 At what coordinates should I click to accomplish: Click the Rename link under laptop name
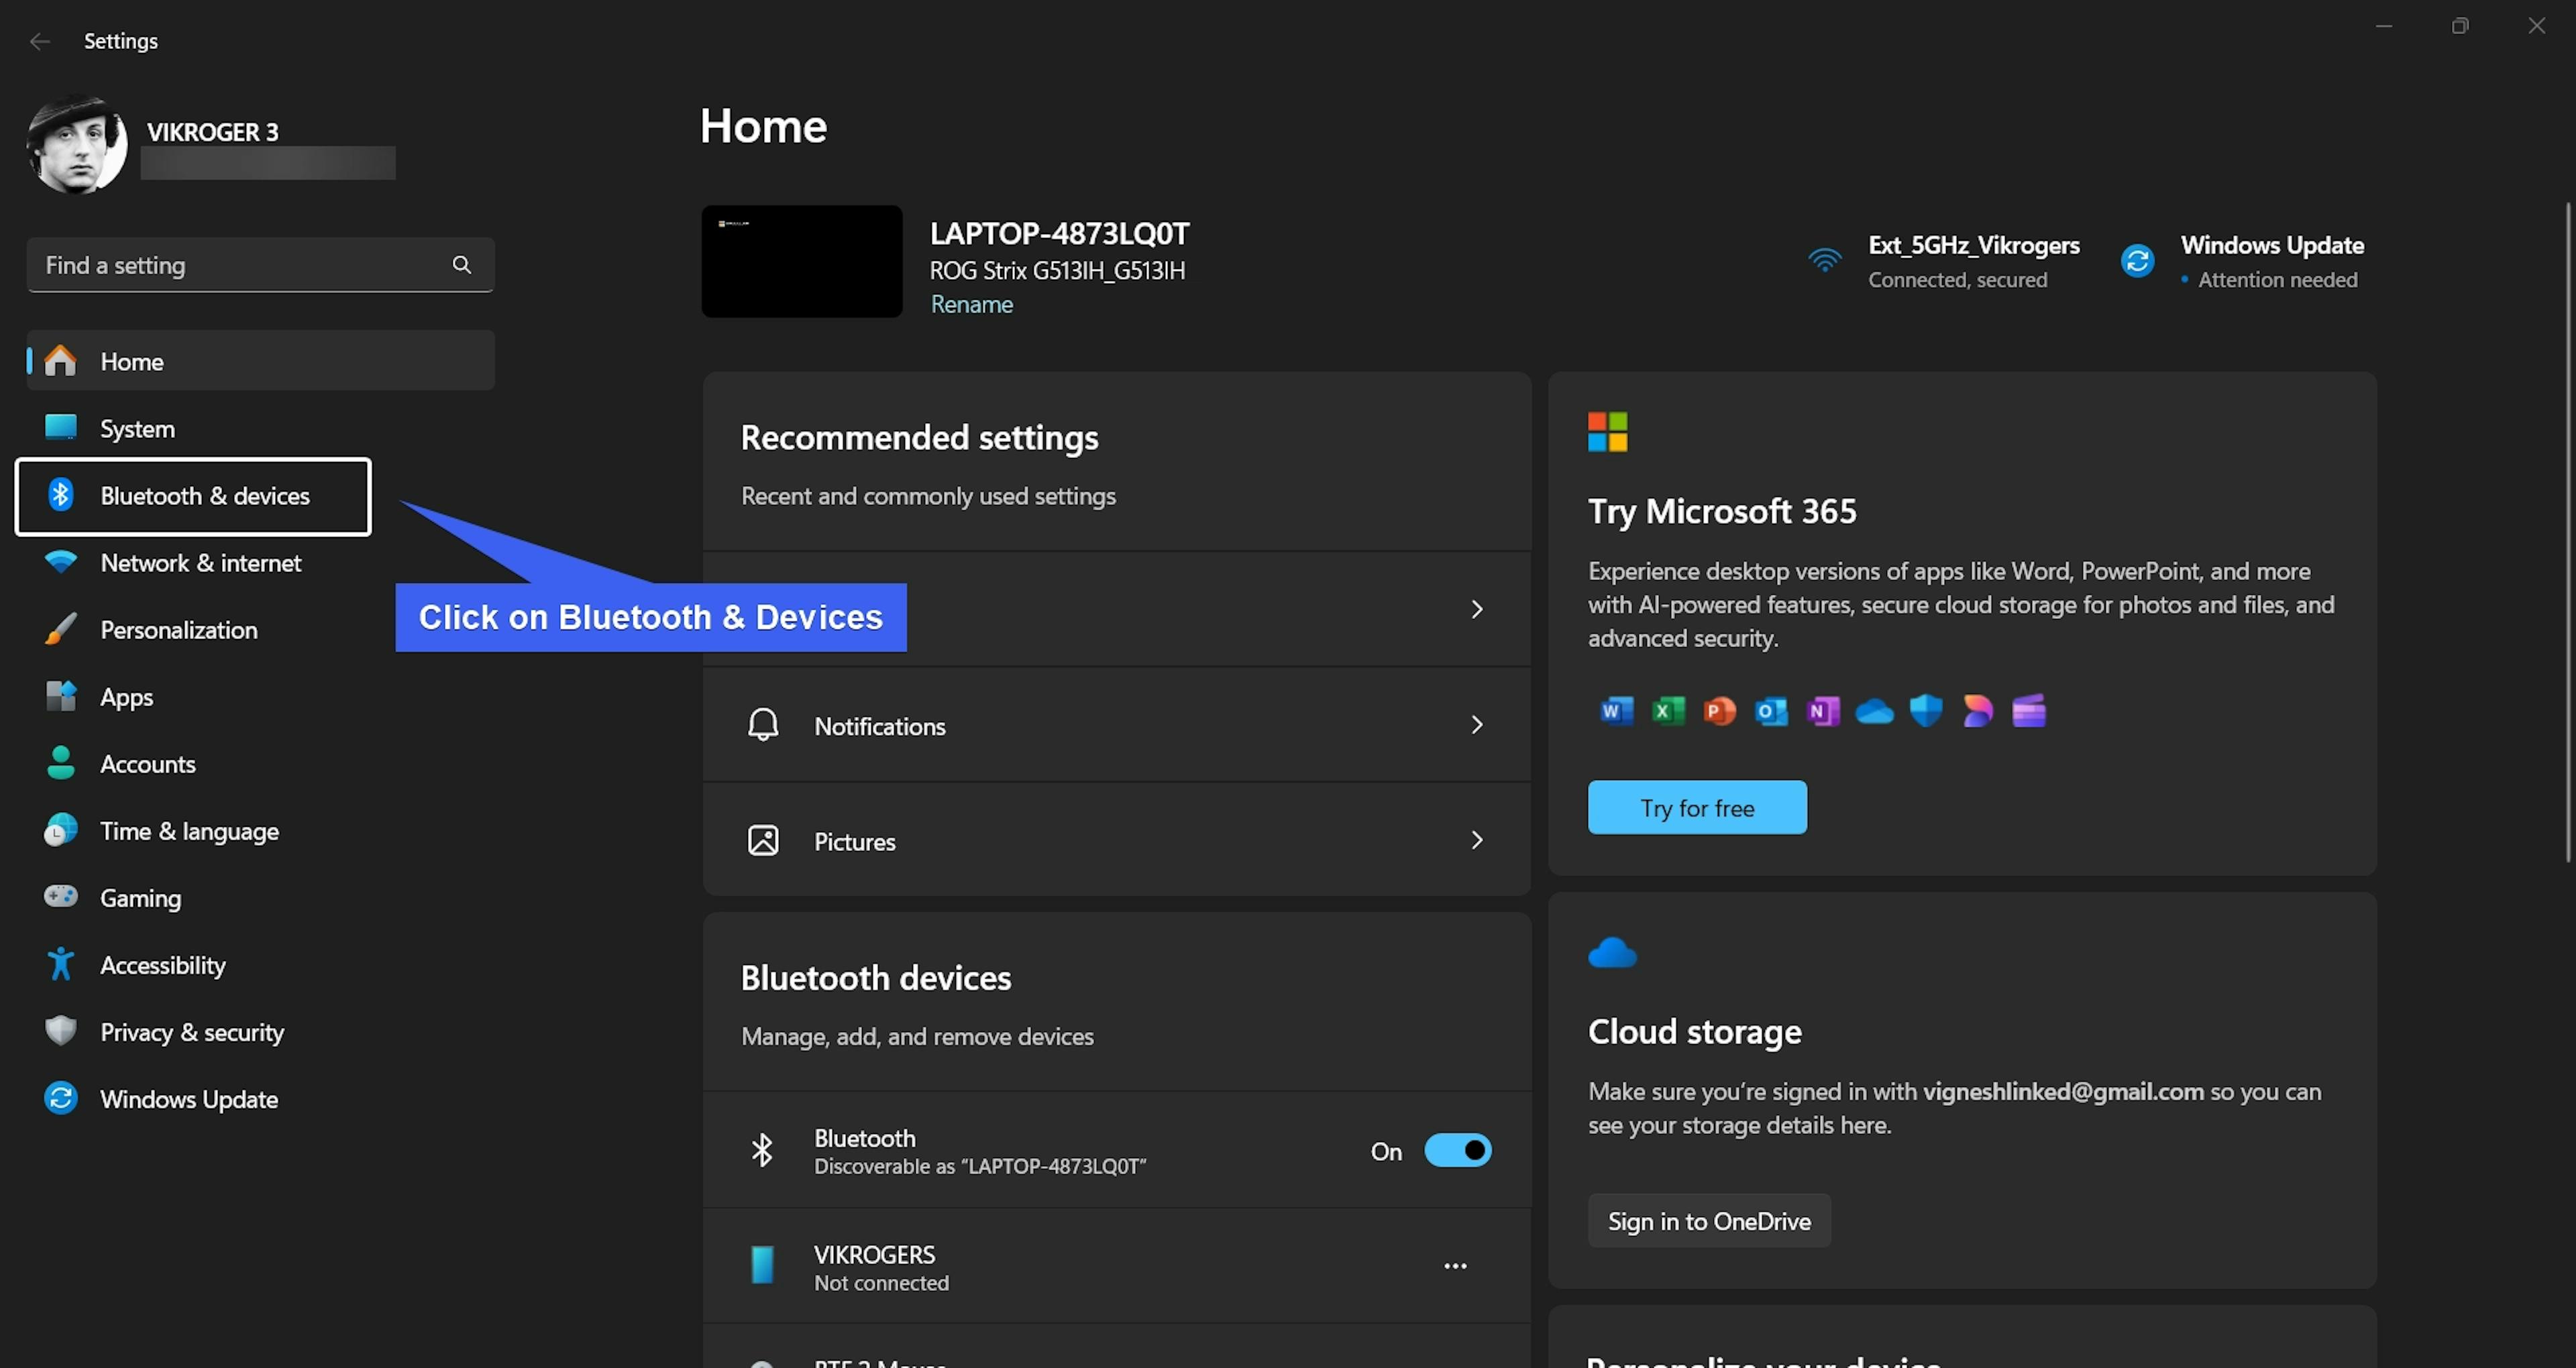971,304
